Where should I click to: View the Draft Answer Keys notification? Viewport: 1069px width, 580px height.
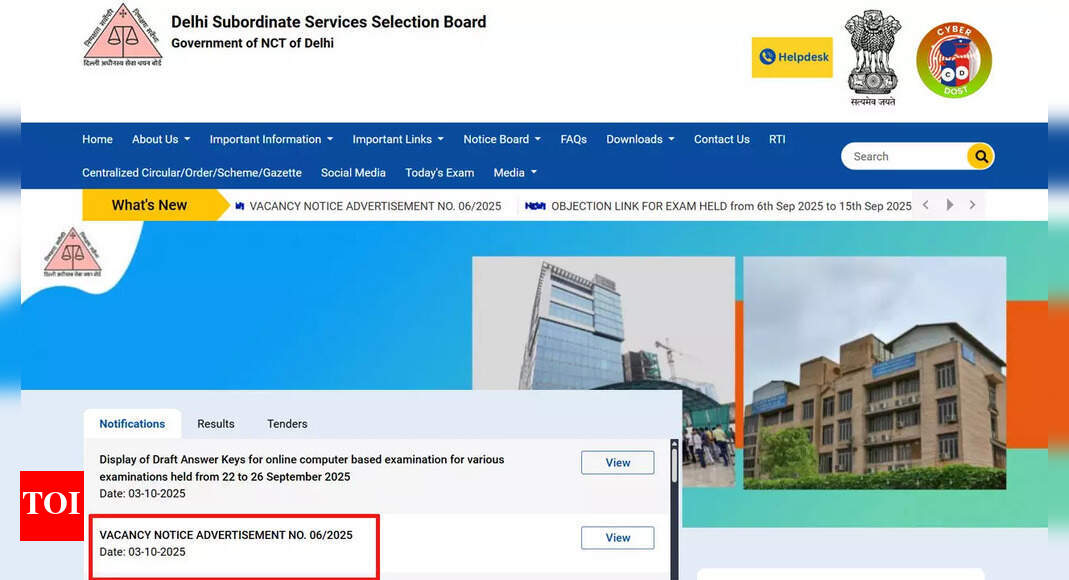617,463
